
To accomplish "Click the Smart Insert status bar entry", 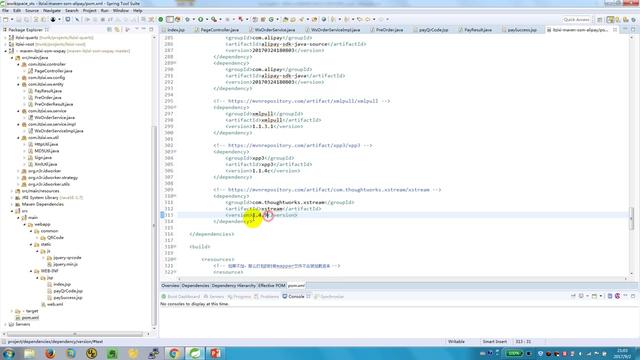I will 494,342.
